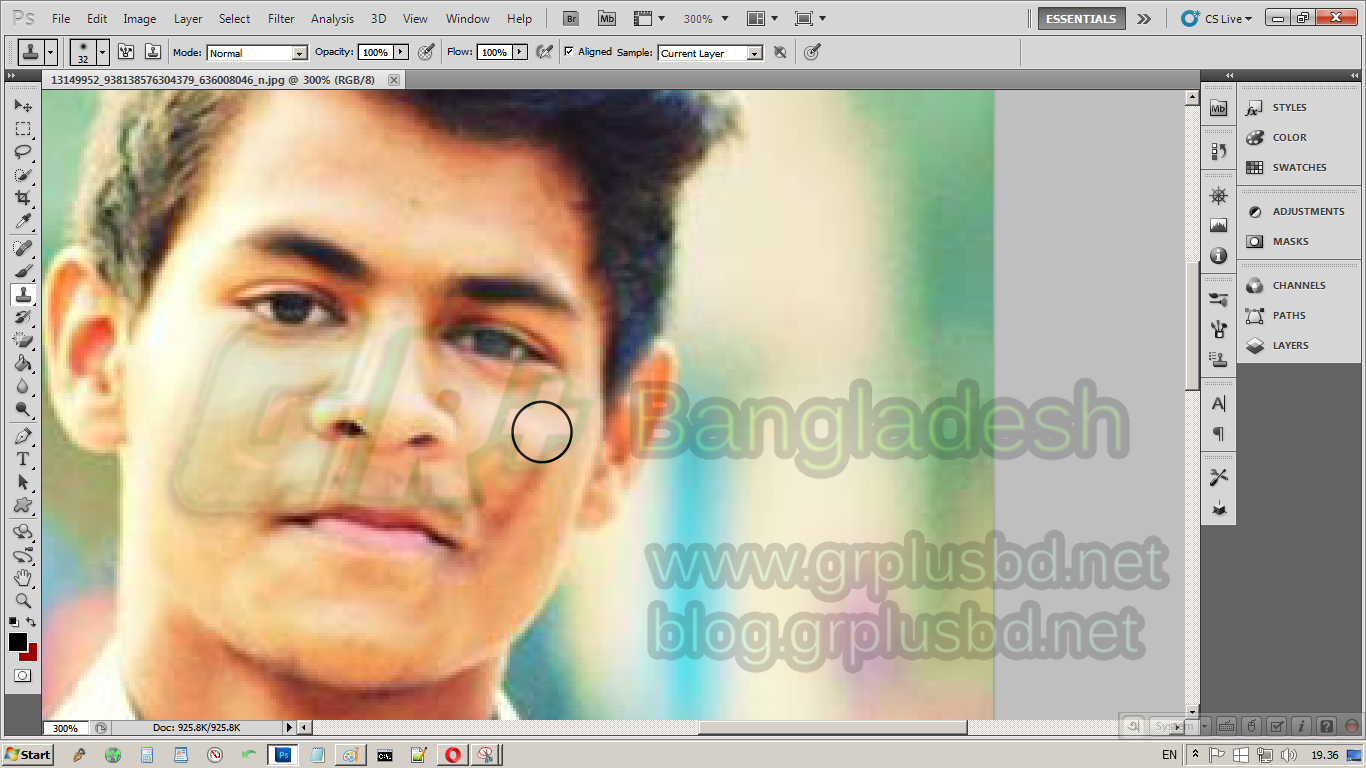Click the Windows Start button
This screenshot has width=1366, height=768.
28,755
